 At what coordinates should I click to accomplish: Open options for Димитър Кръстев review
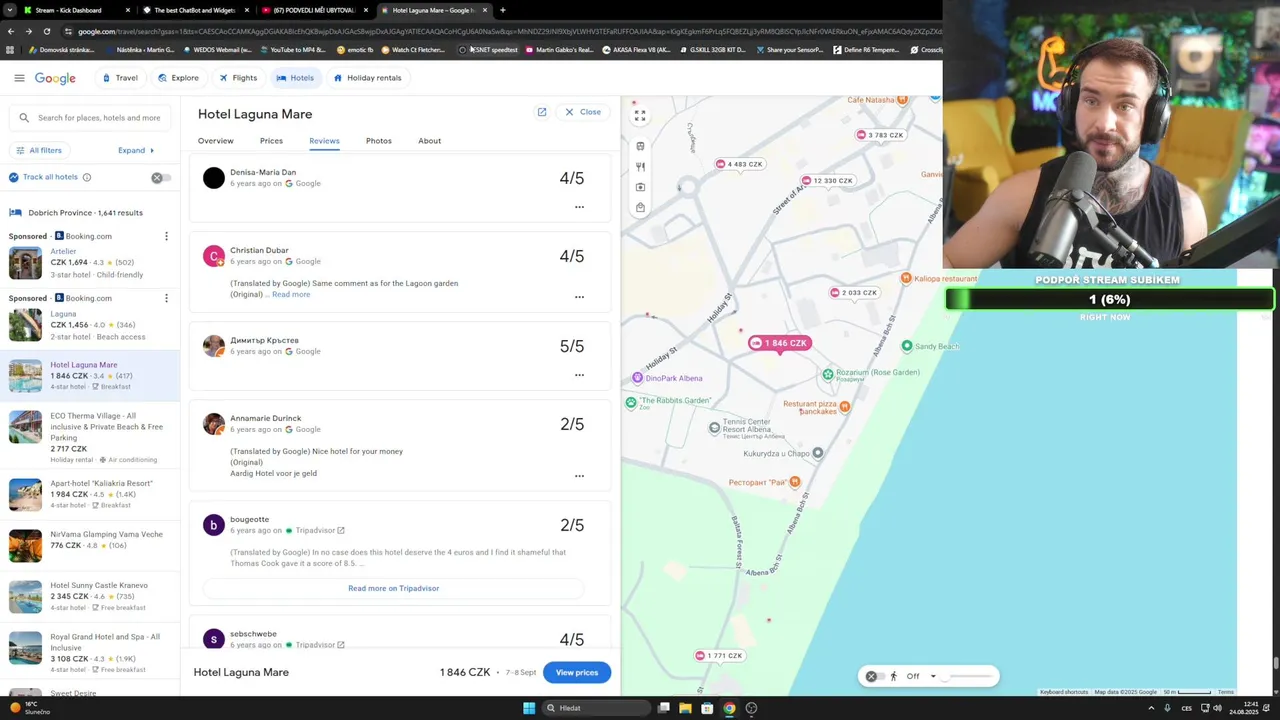point(579,375)
